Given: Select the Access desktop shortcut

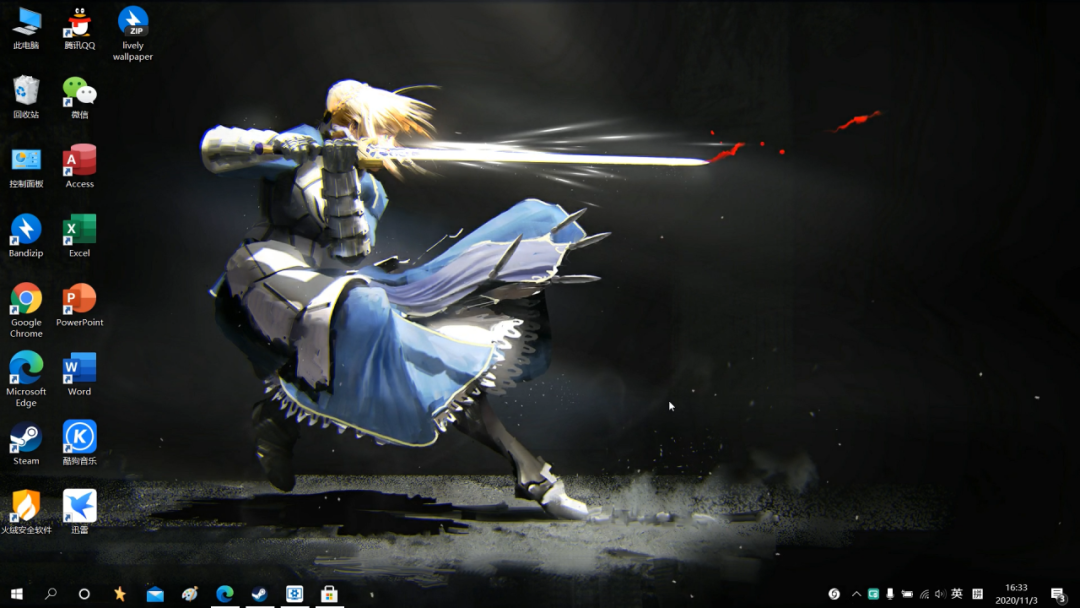Looking at the screenshot, I should point(79,166).
